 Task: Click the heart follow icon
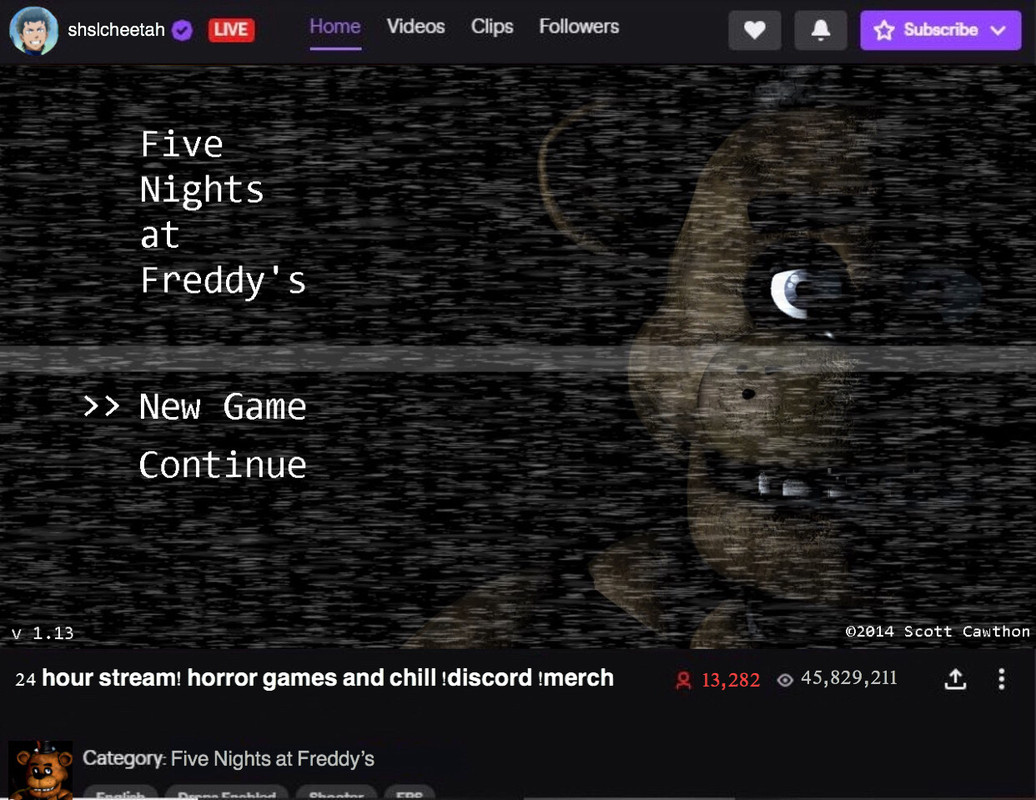click(x=755, y=30)
